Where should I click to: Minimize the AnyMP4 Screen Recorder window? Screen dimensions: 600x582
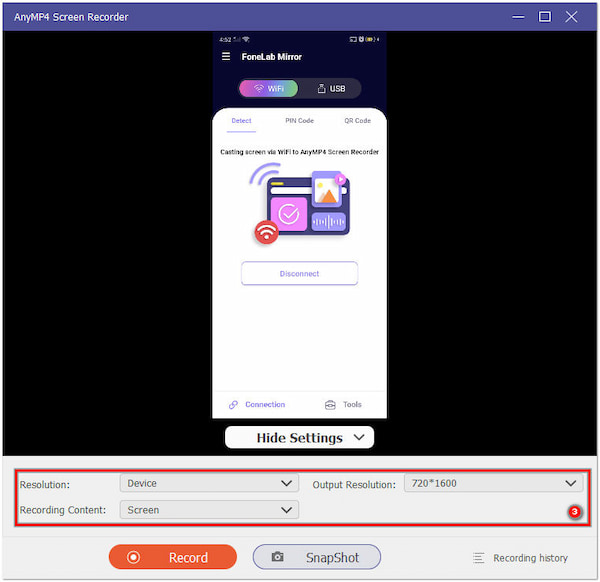[518, 17]
